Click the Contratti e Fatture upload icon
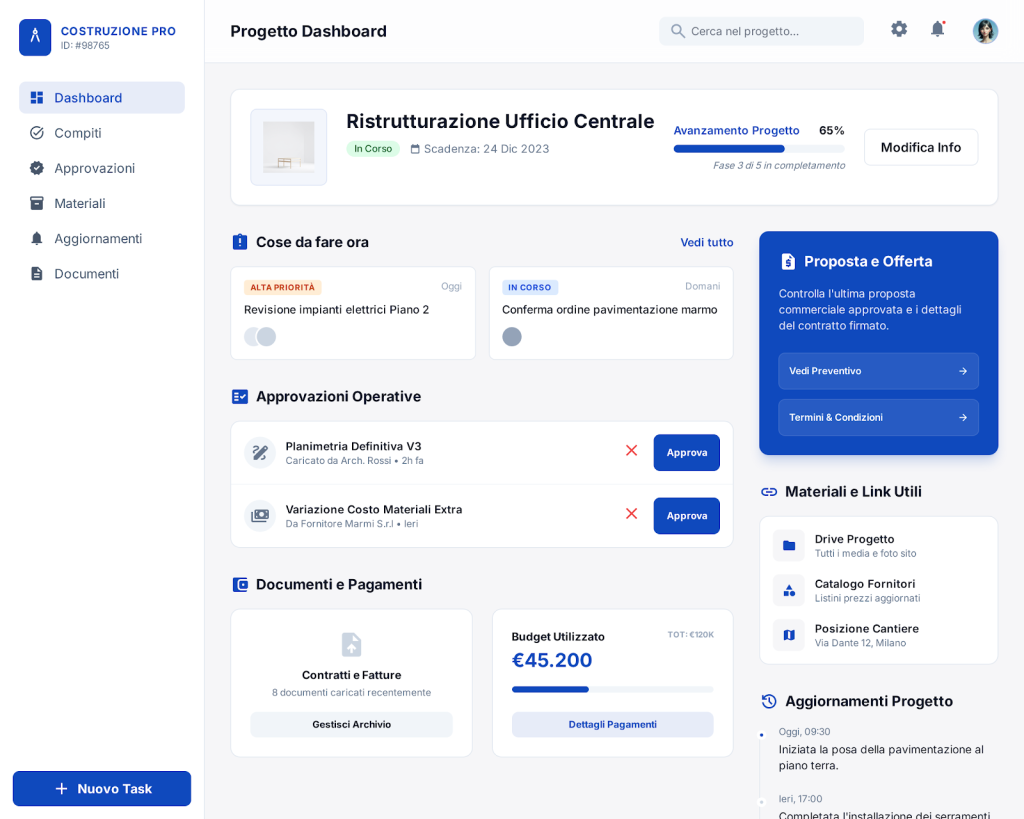The height and width of the screenshot is (819, 1024). pyautogui.click(x=351, y=645)
